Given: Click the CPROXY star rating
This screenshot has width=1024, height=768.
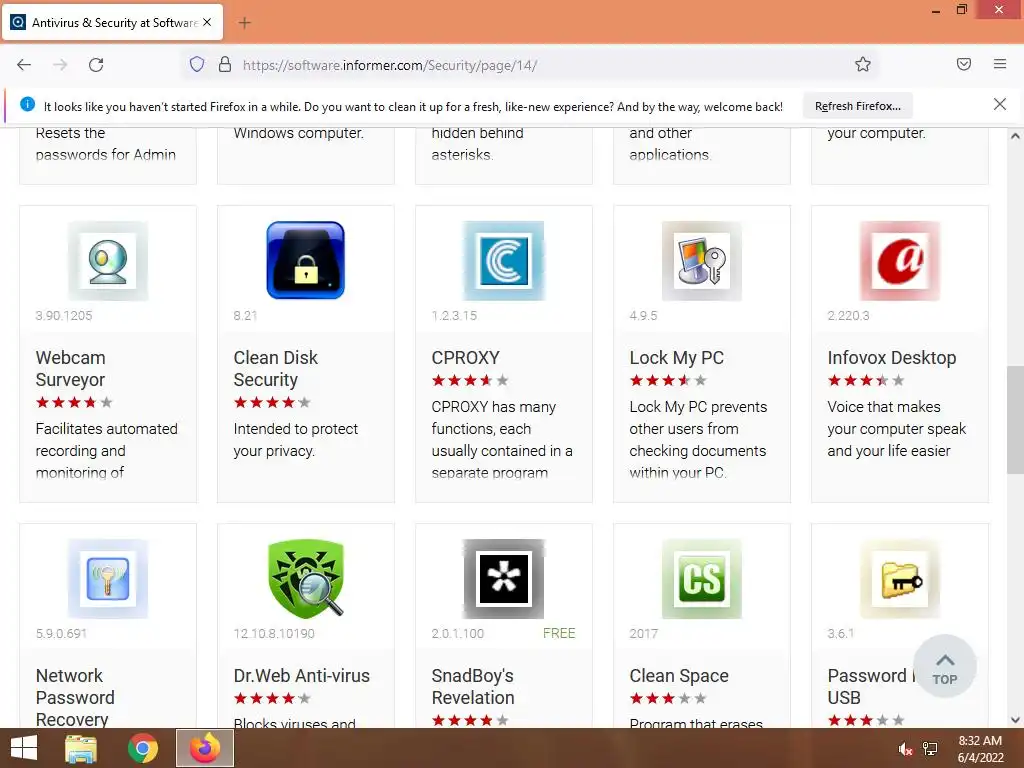Looking at the screenshot, I should point(470,380).
